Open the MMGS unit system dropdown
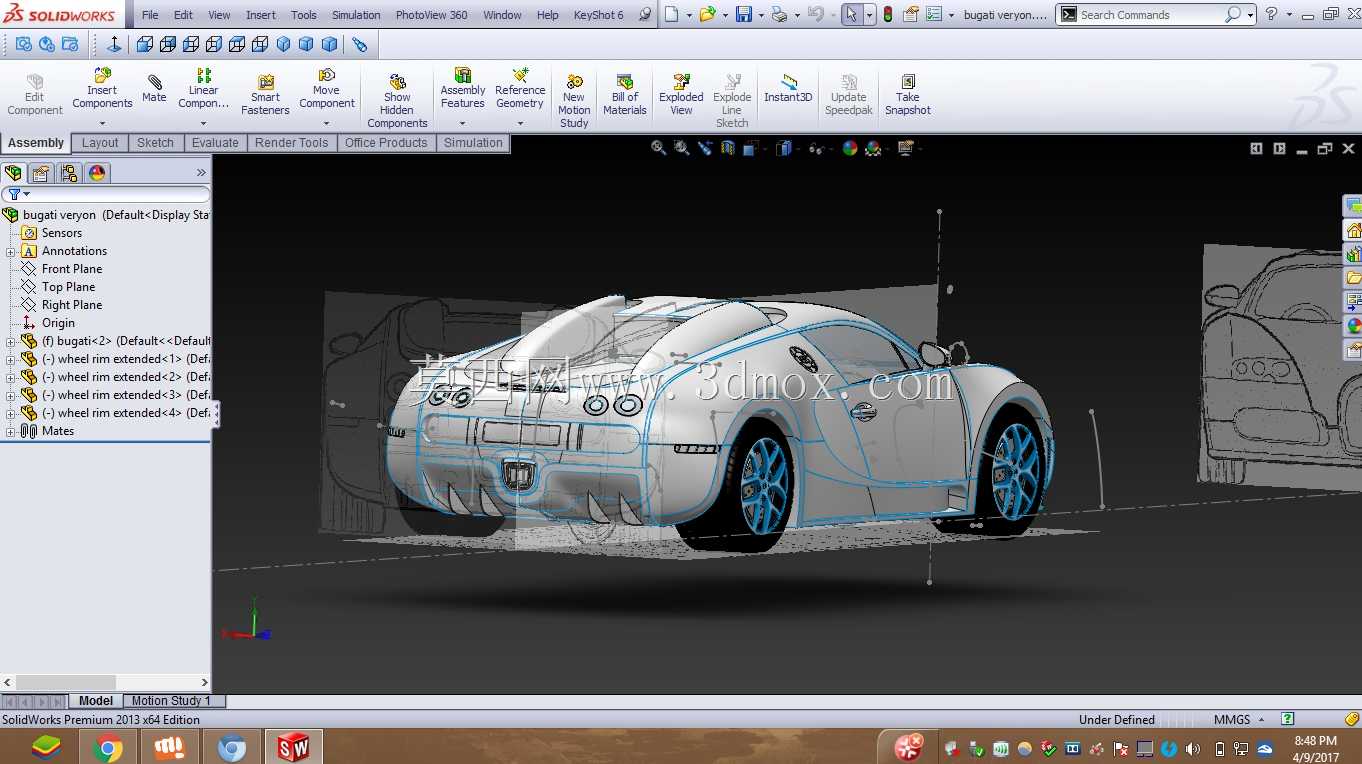Viewport: 1362px width, 764px height. tap(1262, 720)
